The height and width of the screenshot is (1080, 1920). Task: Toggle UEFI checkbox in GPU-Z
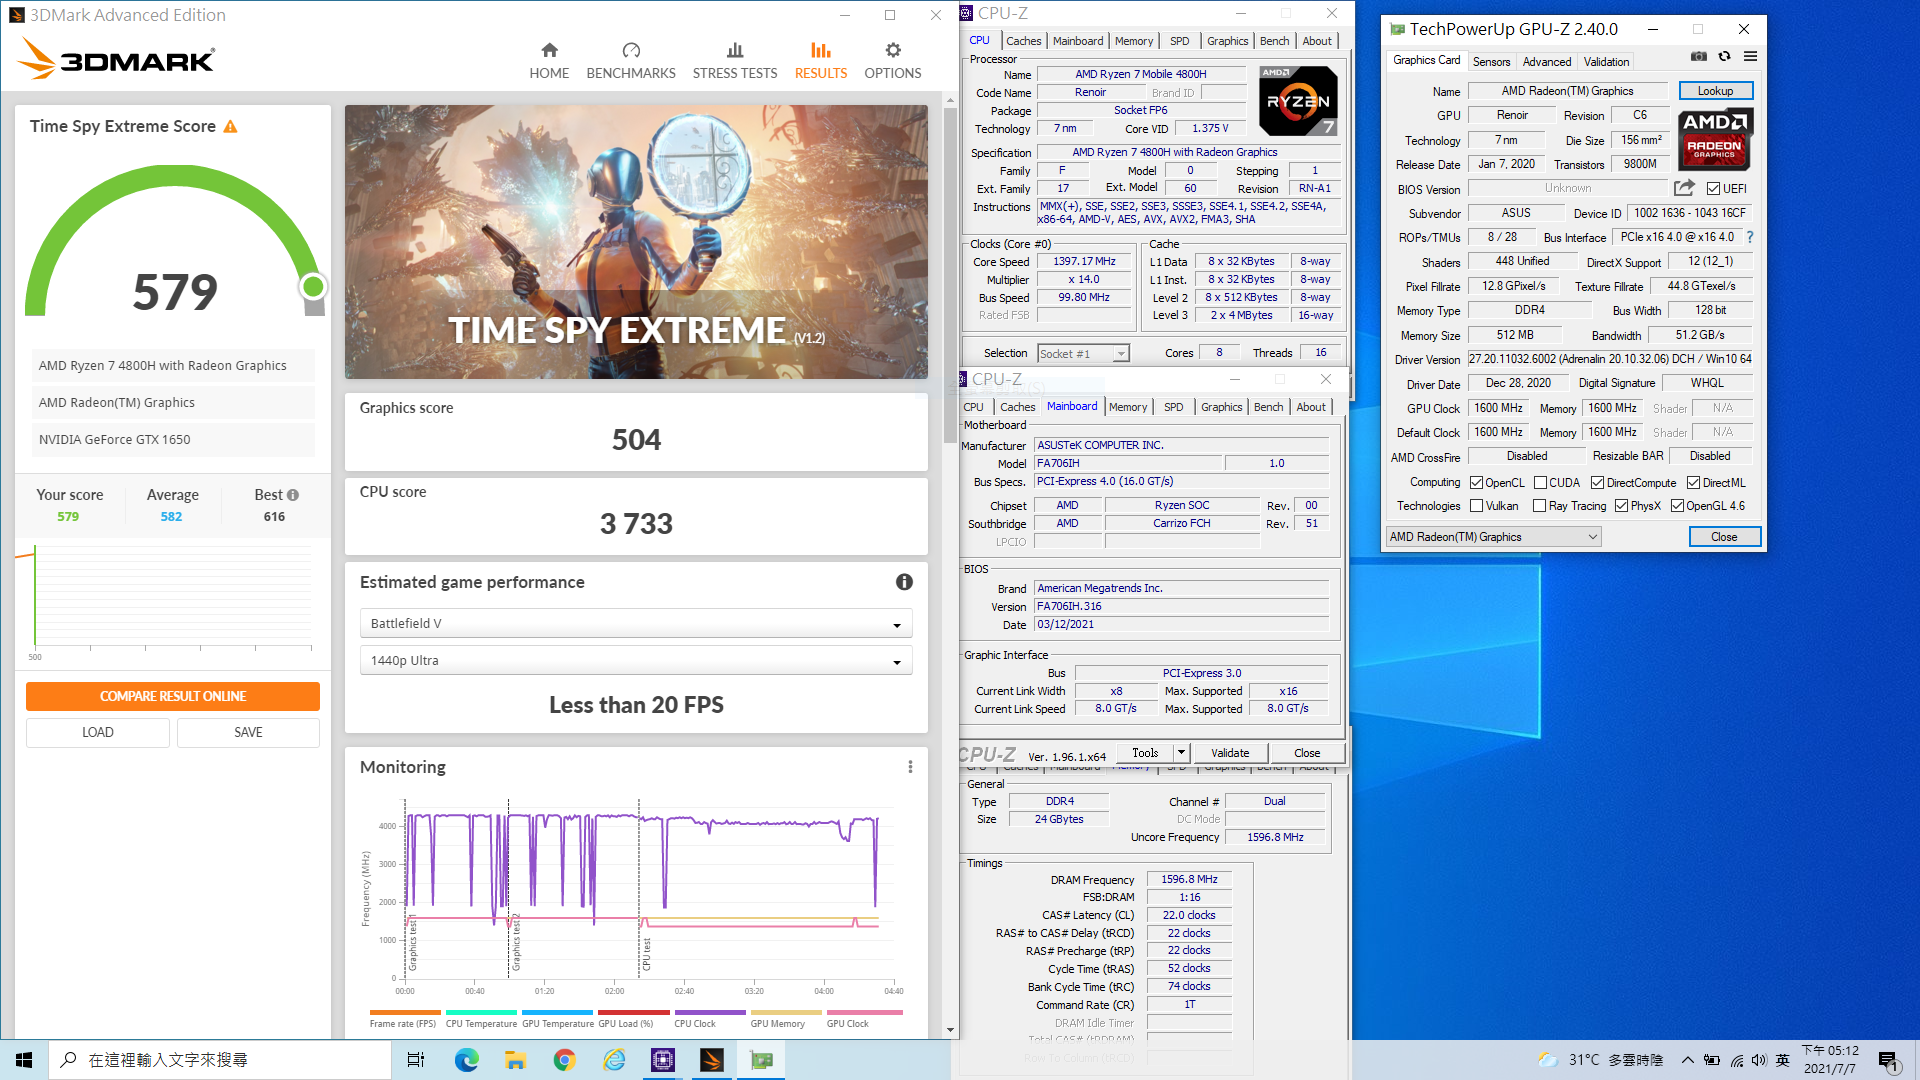(x=1713, y=189)
